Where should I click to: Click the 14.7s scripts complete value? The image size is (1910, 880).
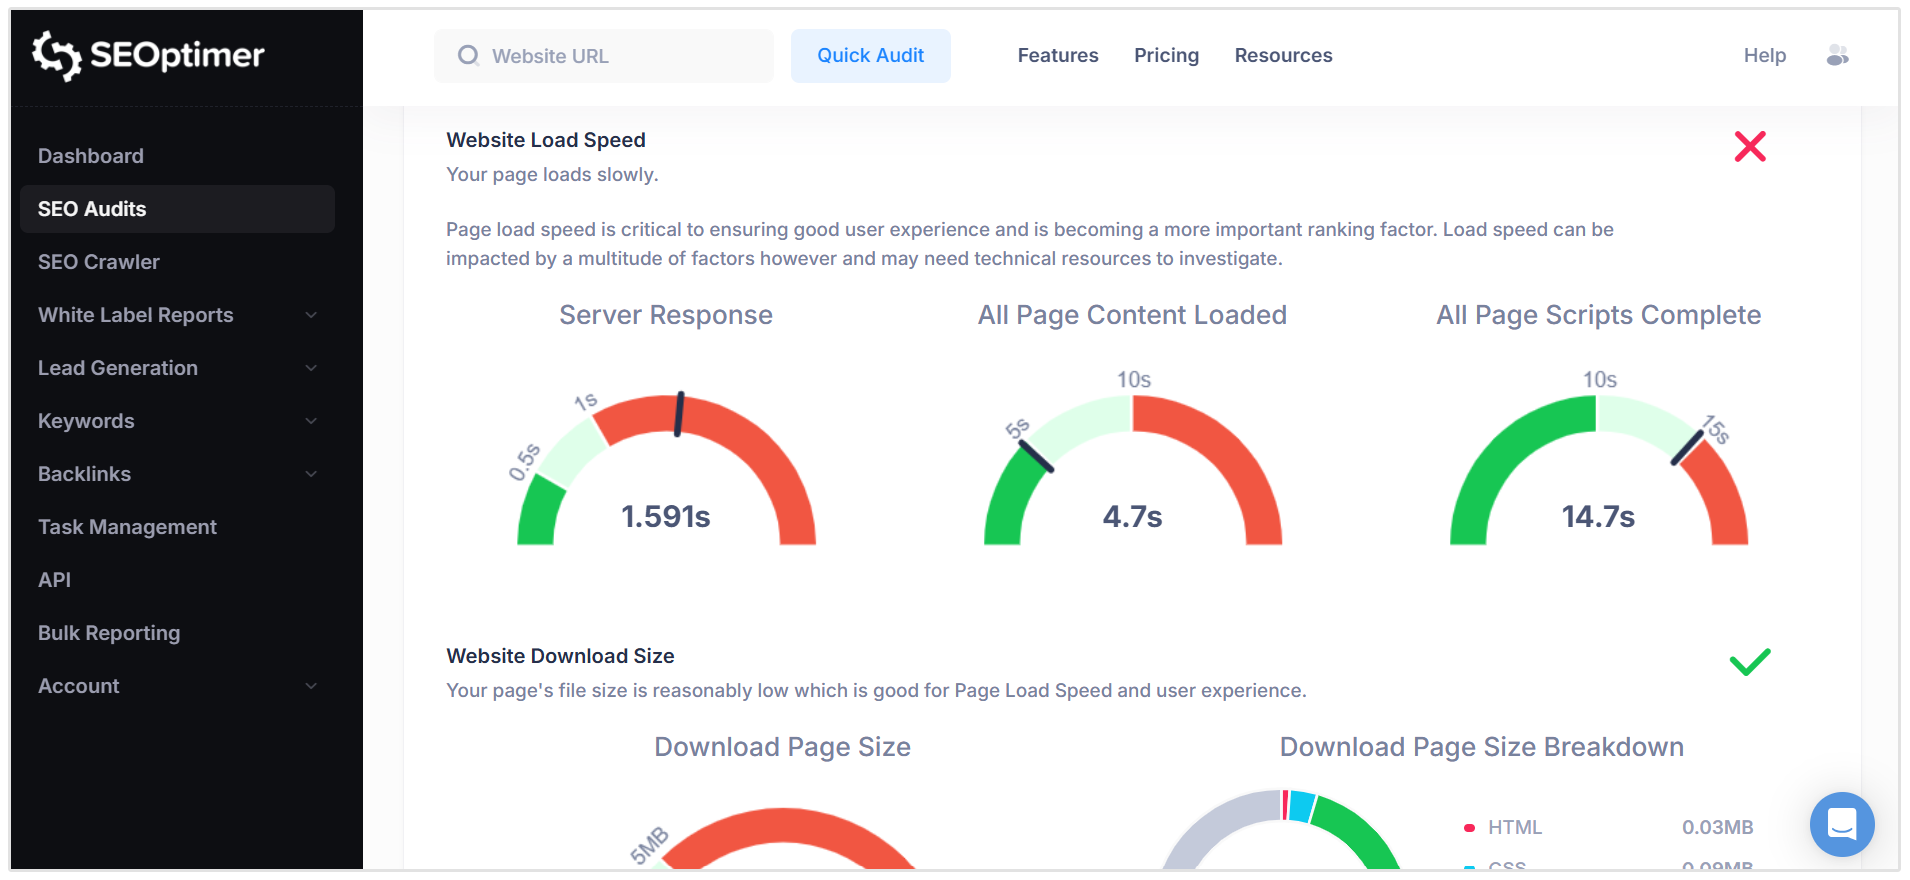click(1599, 516)
